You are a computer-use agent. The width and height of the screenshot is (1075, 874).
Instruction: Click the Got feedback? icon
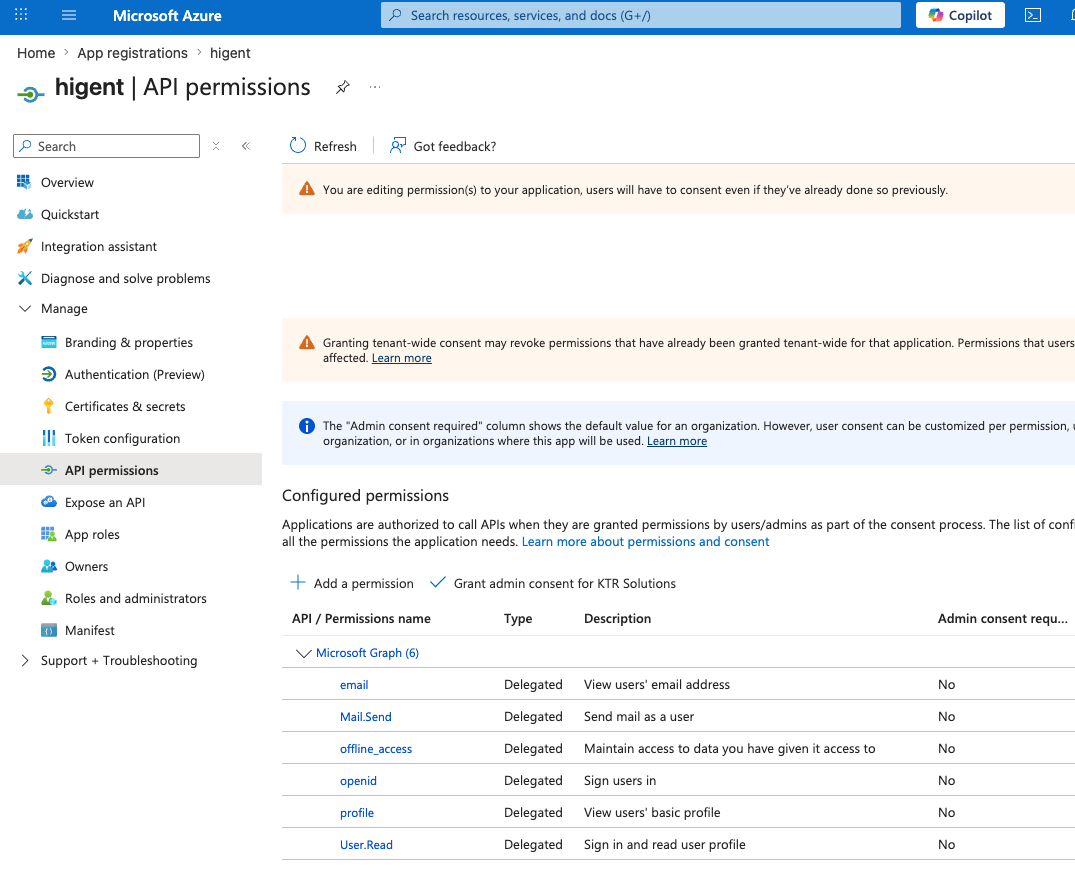point(398,145)
